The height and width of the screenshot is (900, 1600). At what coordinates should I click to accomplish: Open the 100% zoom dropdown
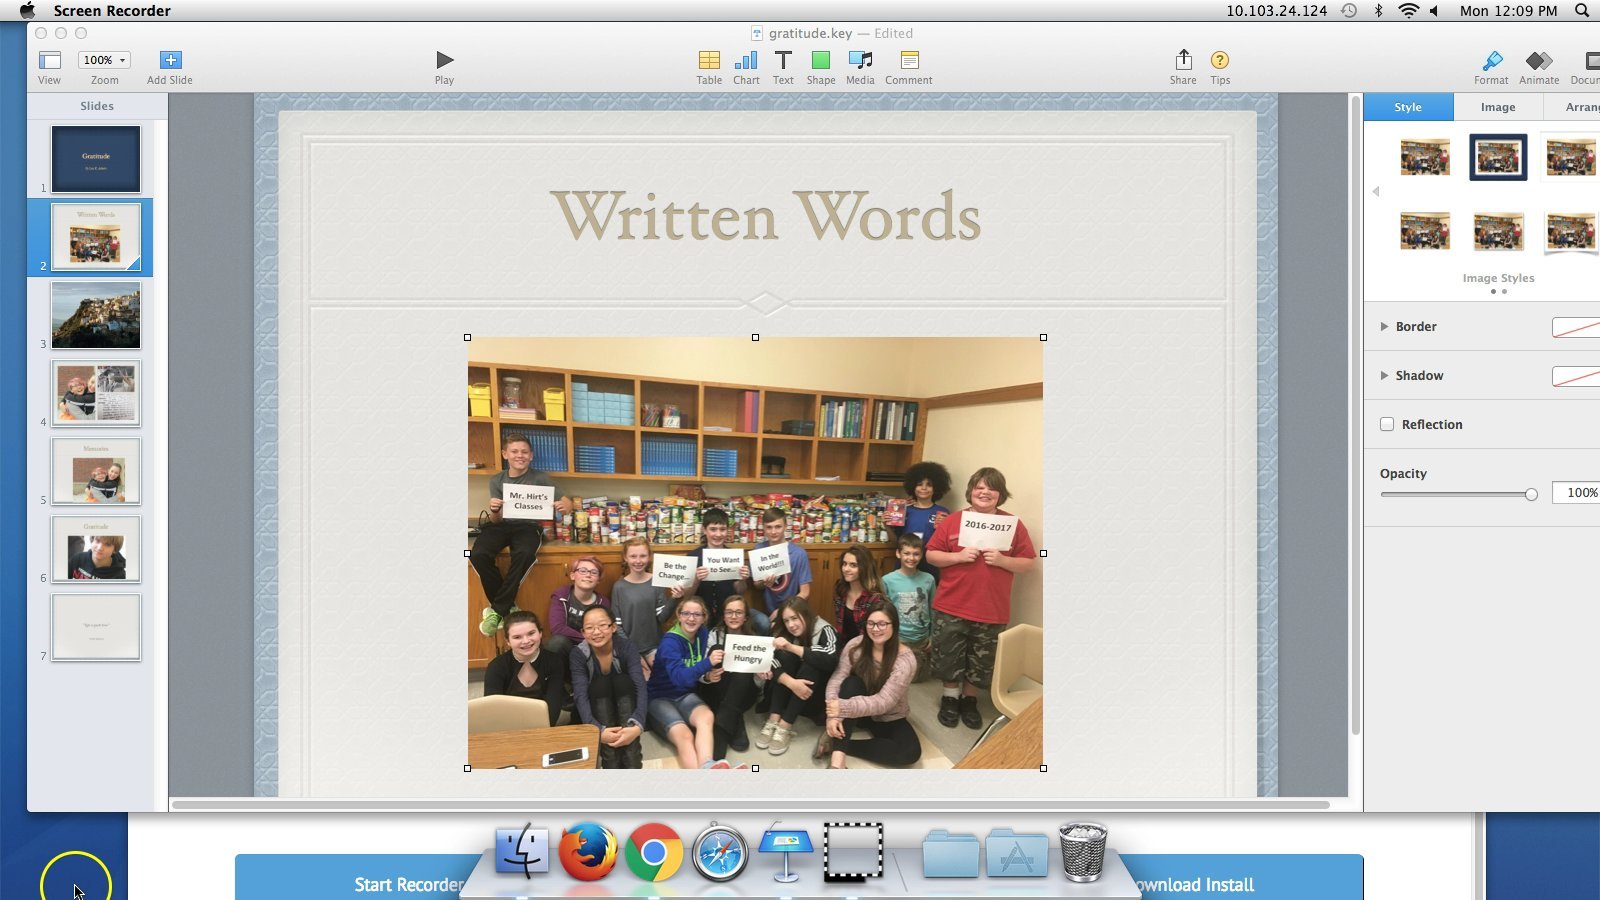103,59
